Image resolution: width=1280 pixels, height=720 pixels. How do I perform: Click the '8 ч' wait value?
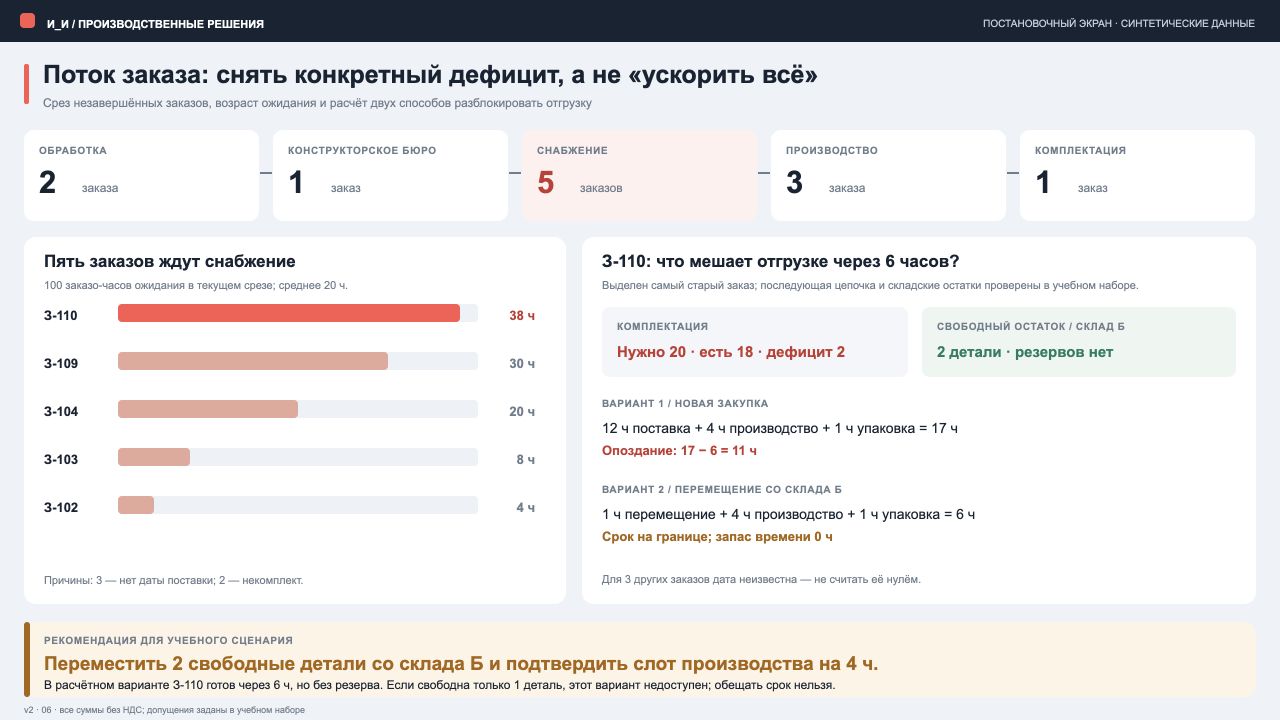[x=526, y=460]
